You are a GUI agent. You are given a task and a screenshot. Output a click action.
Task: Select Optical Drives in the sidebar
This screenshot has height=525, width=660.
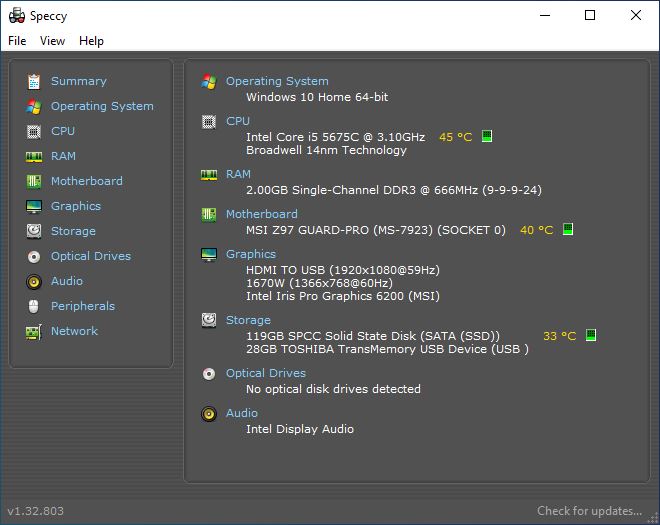pyautogui.click(x=91, y=256)
